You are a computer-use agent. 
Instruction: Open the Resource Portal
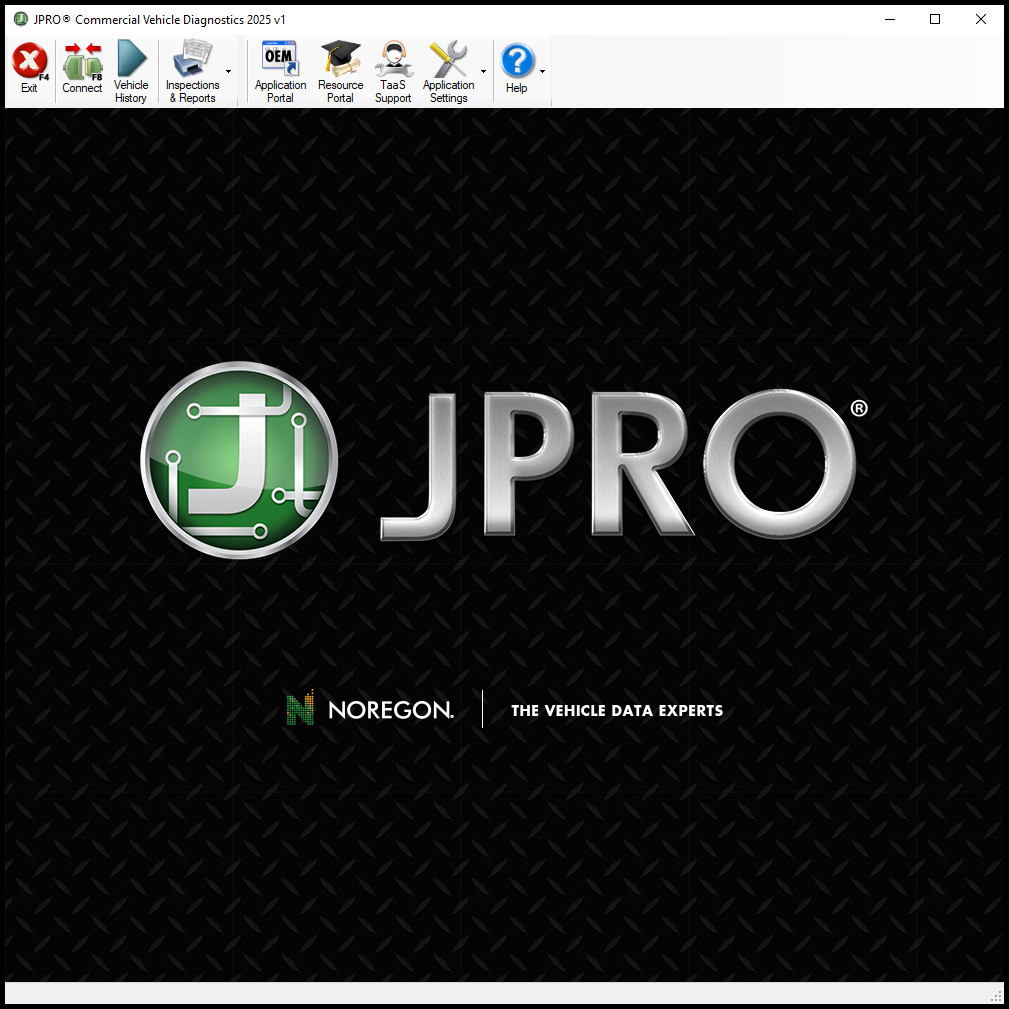(340, 68)
